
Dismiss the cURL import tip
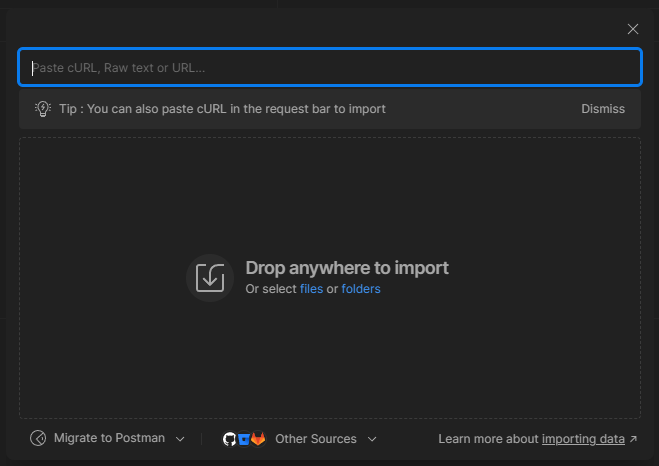click(x=603, y=109)
